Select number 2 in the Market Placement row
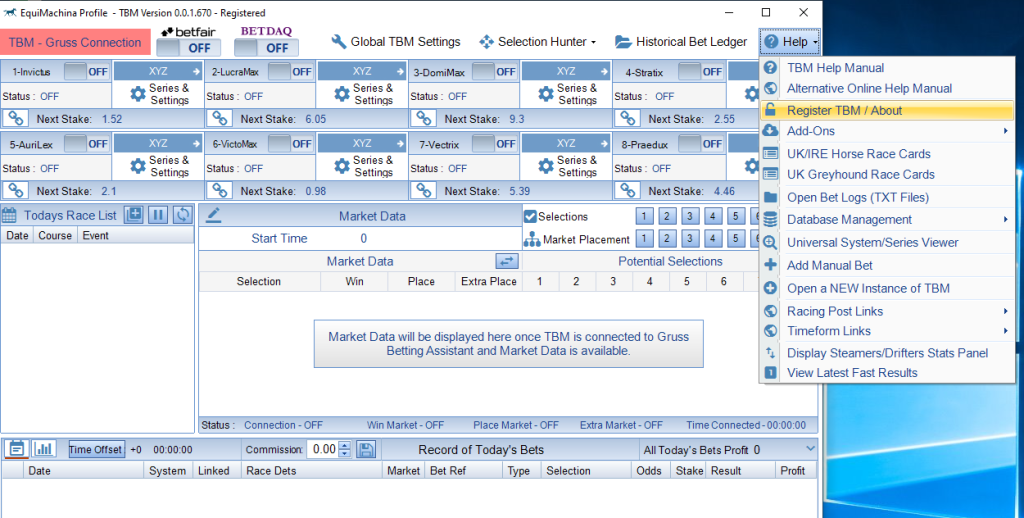Image resolution: width=1024 pixels, height=518 pixels. click(x=667, y=239)
